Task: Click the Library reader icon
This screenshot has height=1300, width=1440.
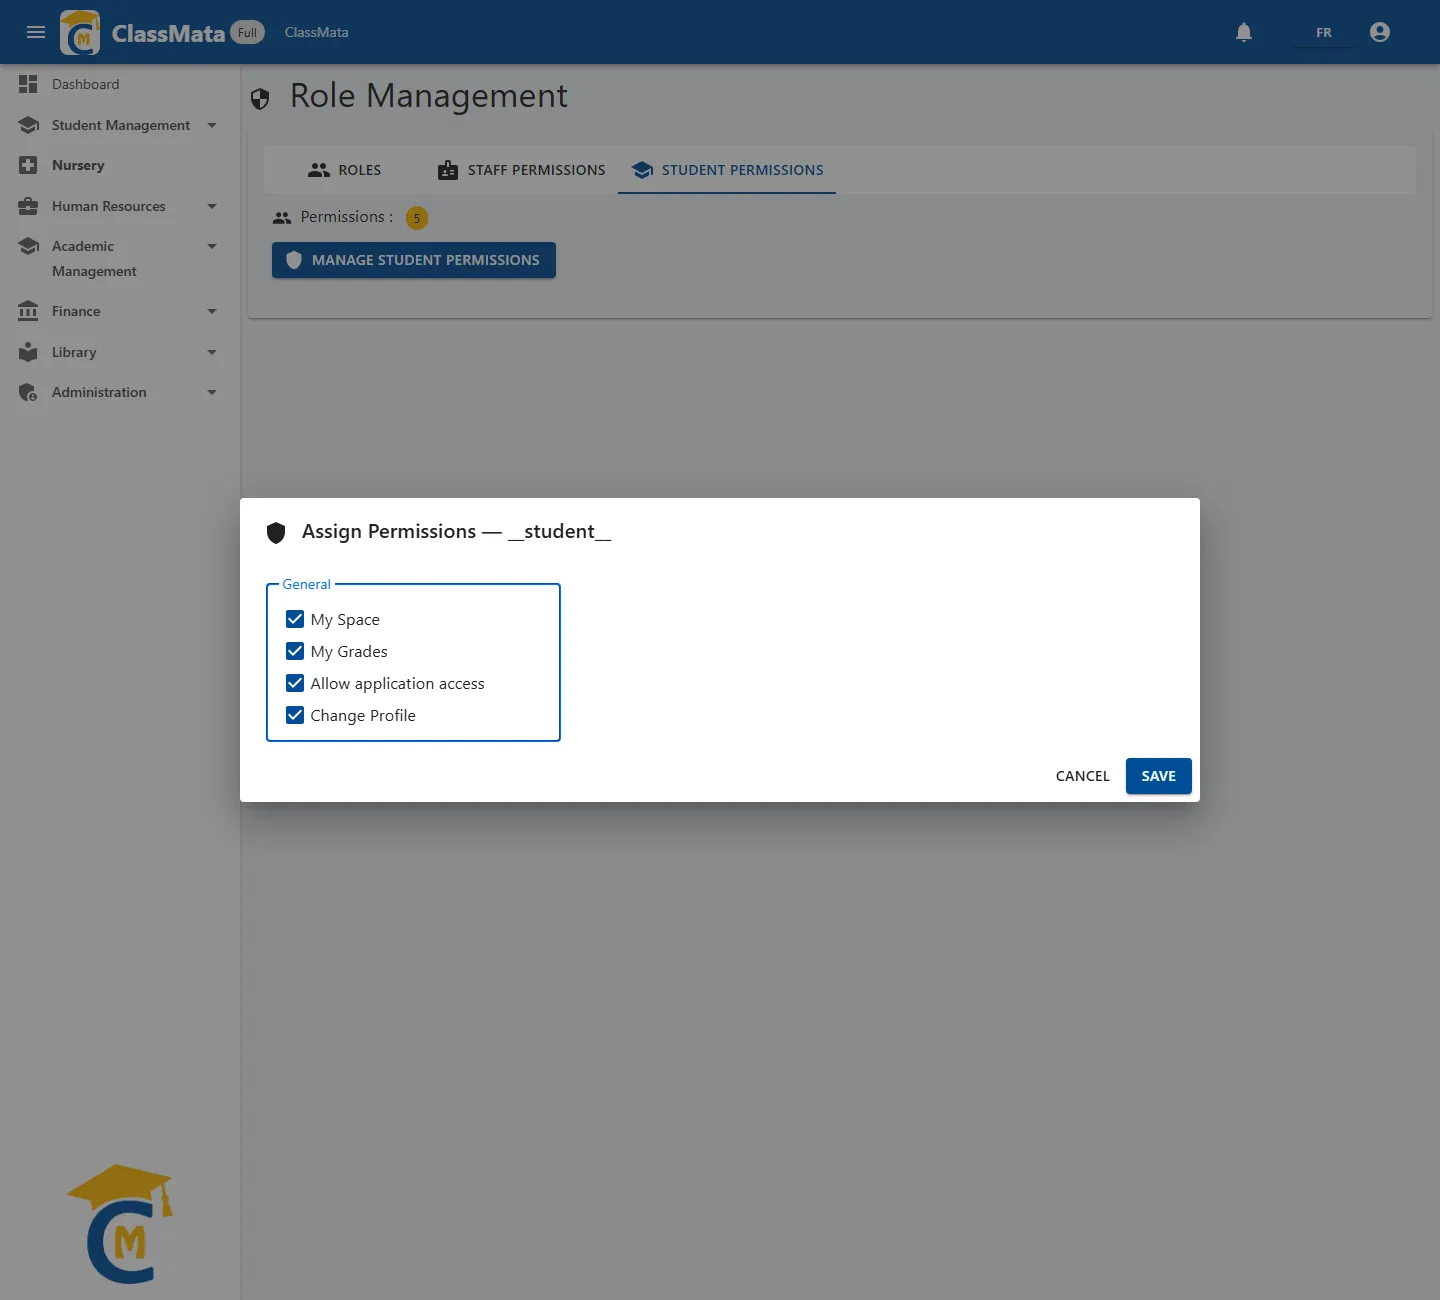Action: (28, 352)
